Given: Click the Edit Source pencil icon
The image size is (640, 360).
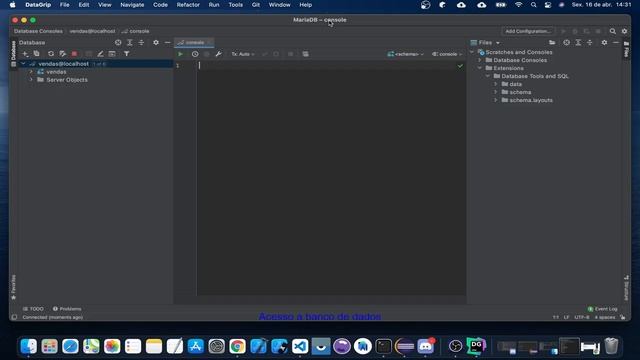Looking at the screenshot, I should [x=100, y=54].
